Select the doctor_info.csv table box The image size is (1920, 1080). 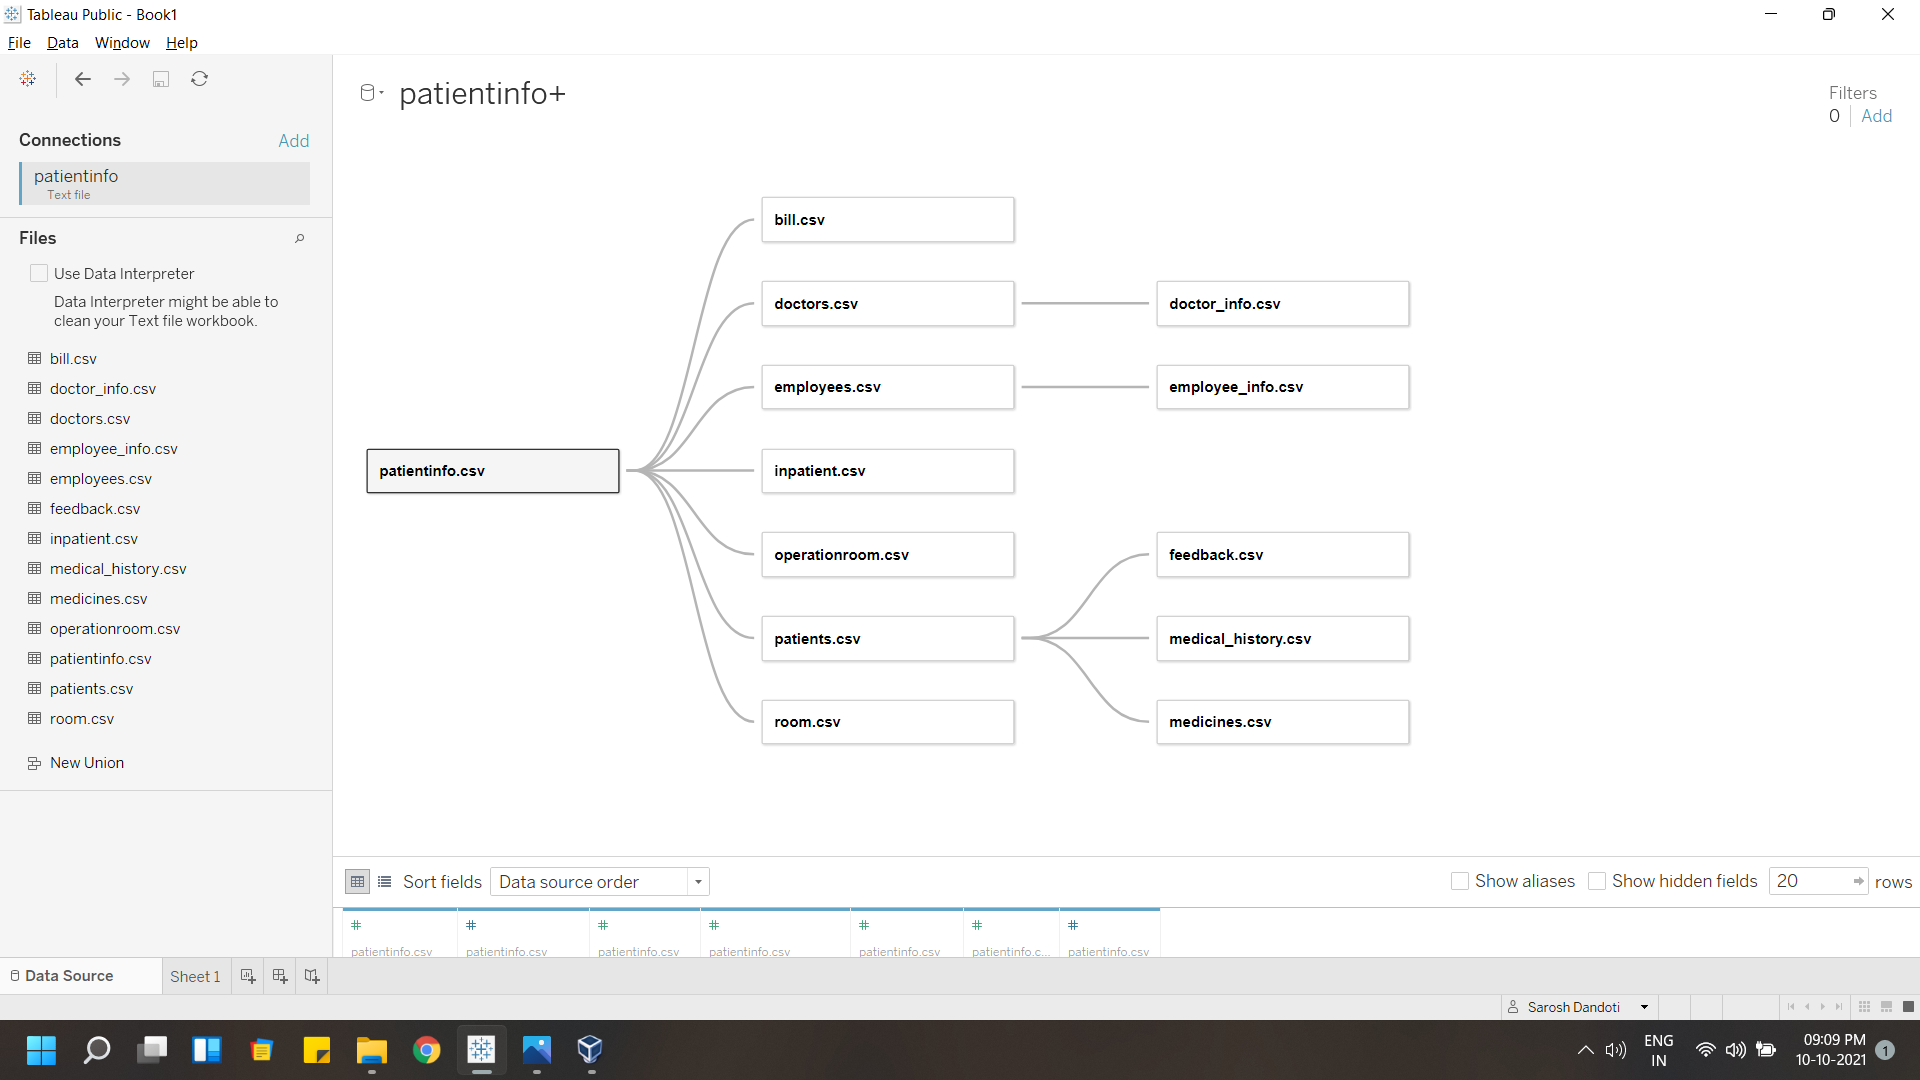point(1283,304)
